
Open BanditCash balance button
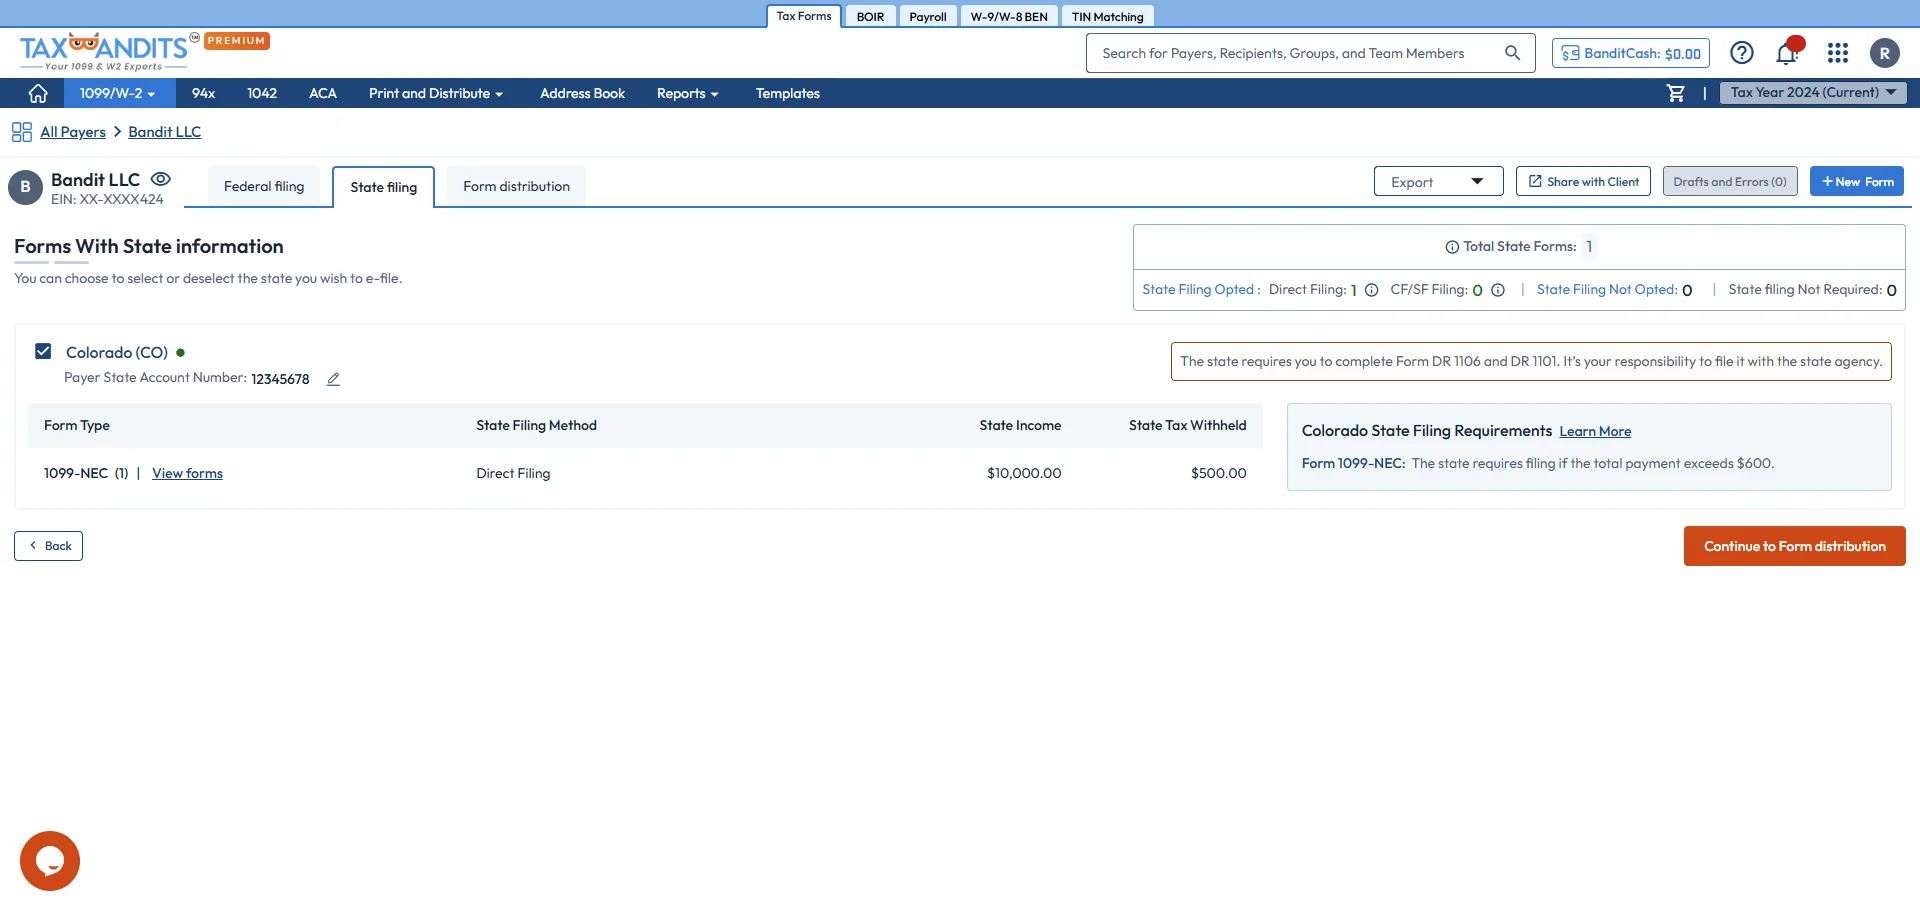coord(1631,53)
